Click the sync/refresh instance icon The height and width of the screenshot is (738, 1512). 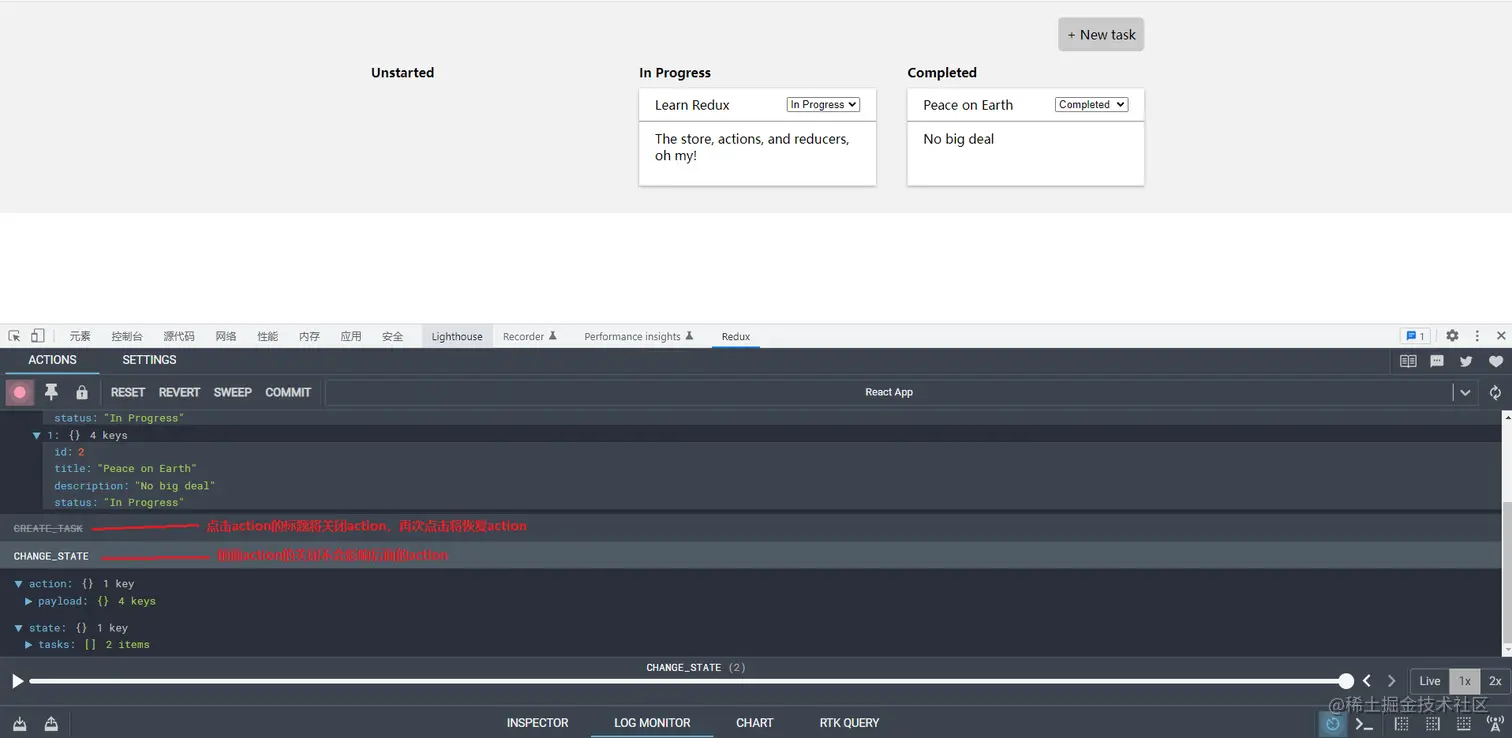click(x=1495, y=393)
